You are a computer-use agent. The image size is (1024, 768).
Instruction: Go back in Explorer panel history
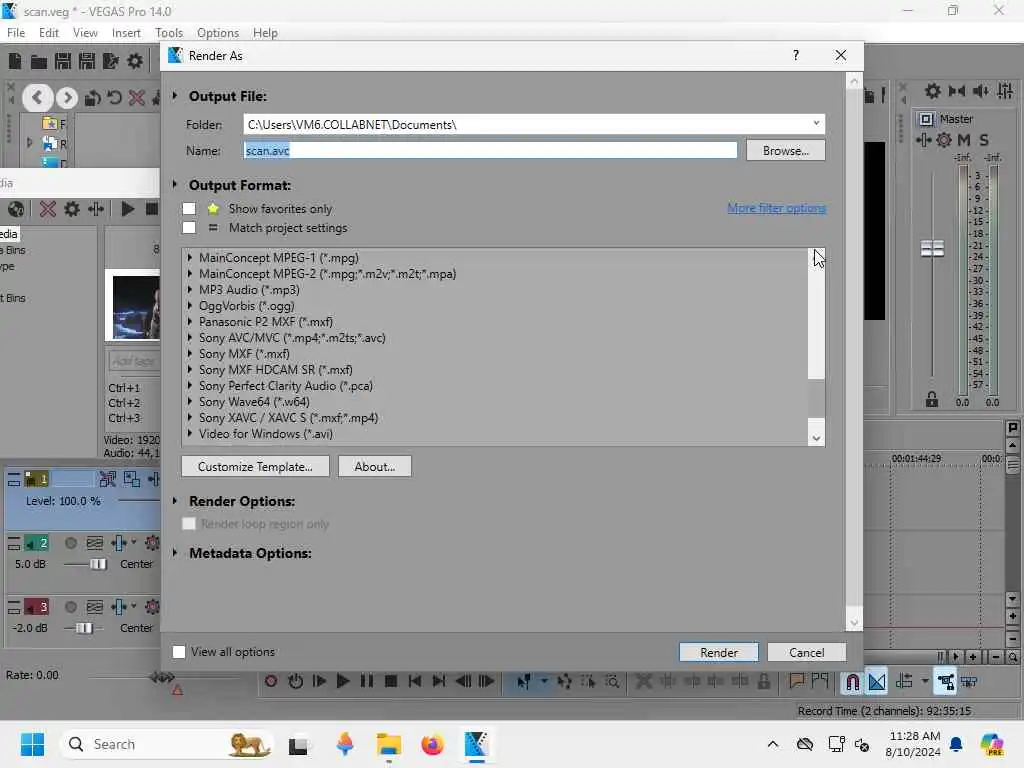tap(37, 98)
